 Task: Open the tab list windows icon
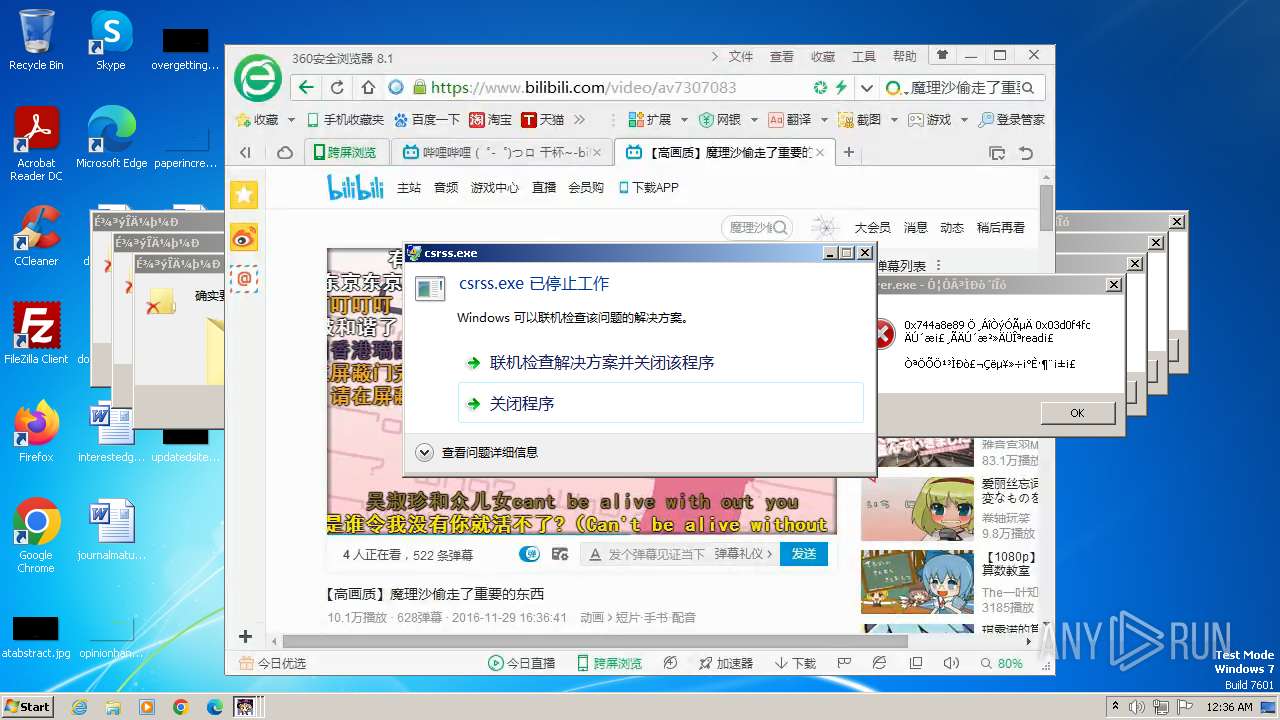[996, 153]
